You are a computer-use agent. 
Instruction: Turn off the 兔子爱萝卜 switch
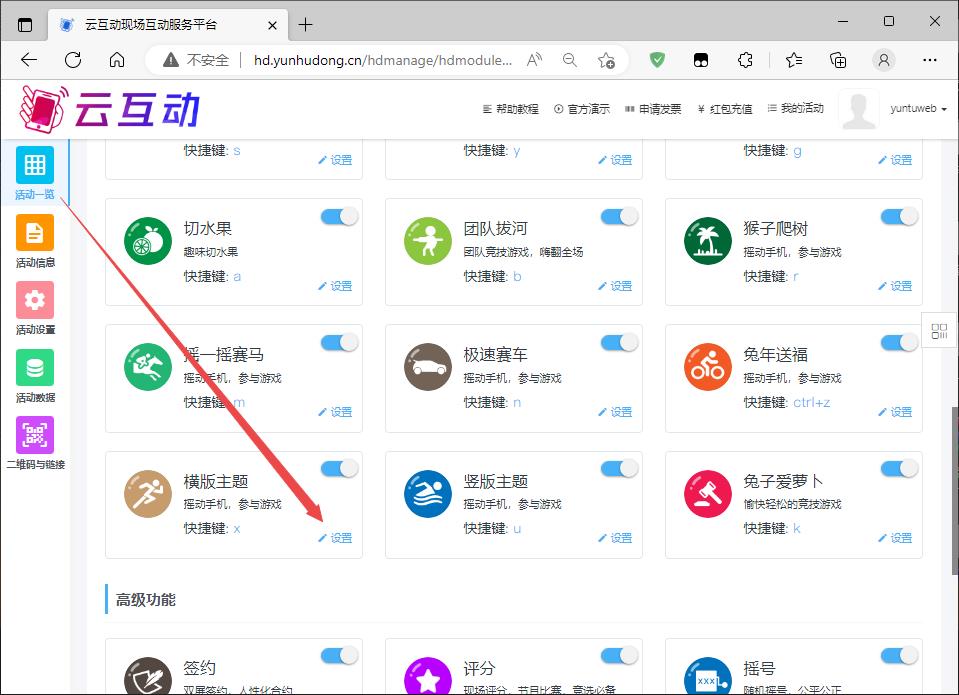[899, 469]
